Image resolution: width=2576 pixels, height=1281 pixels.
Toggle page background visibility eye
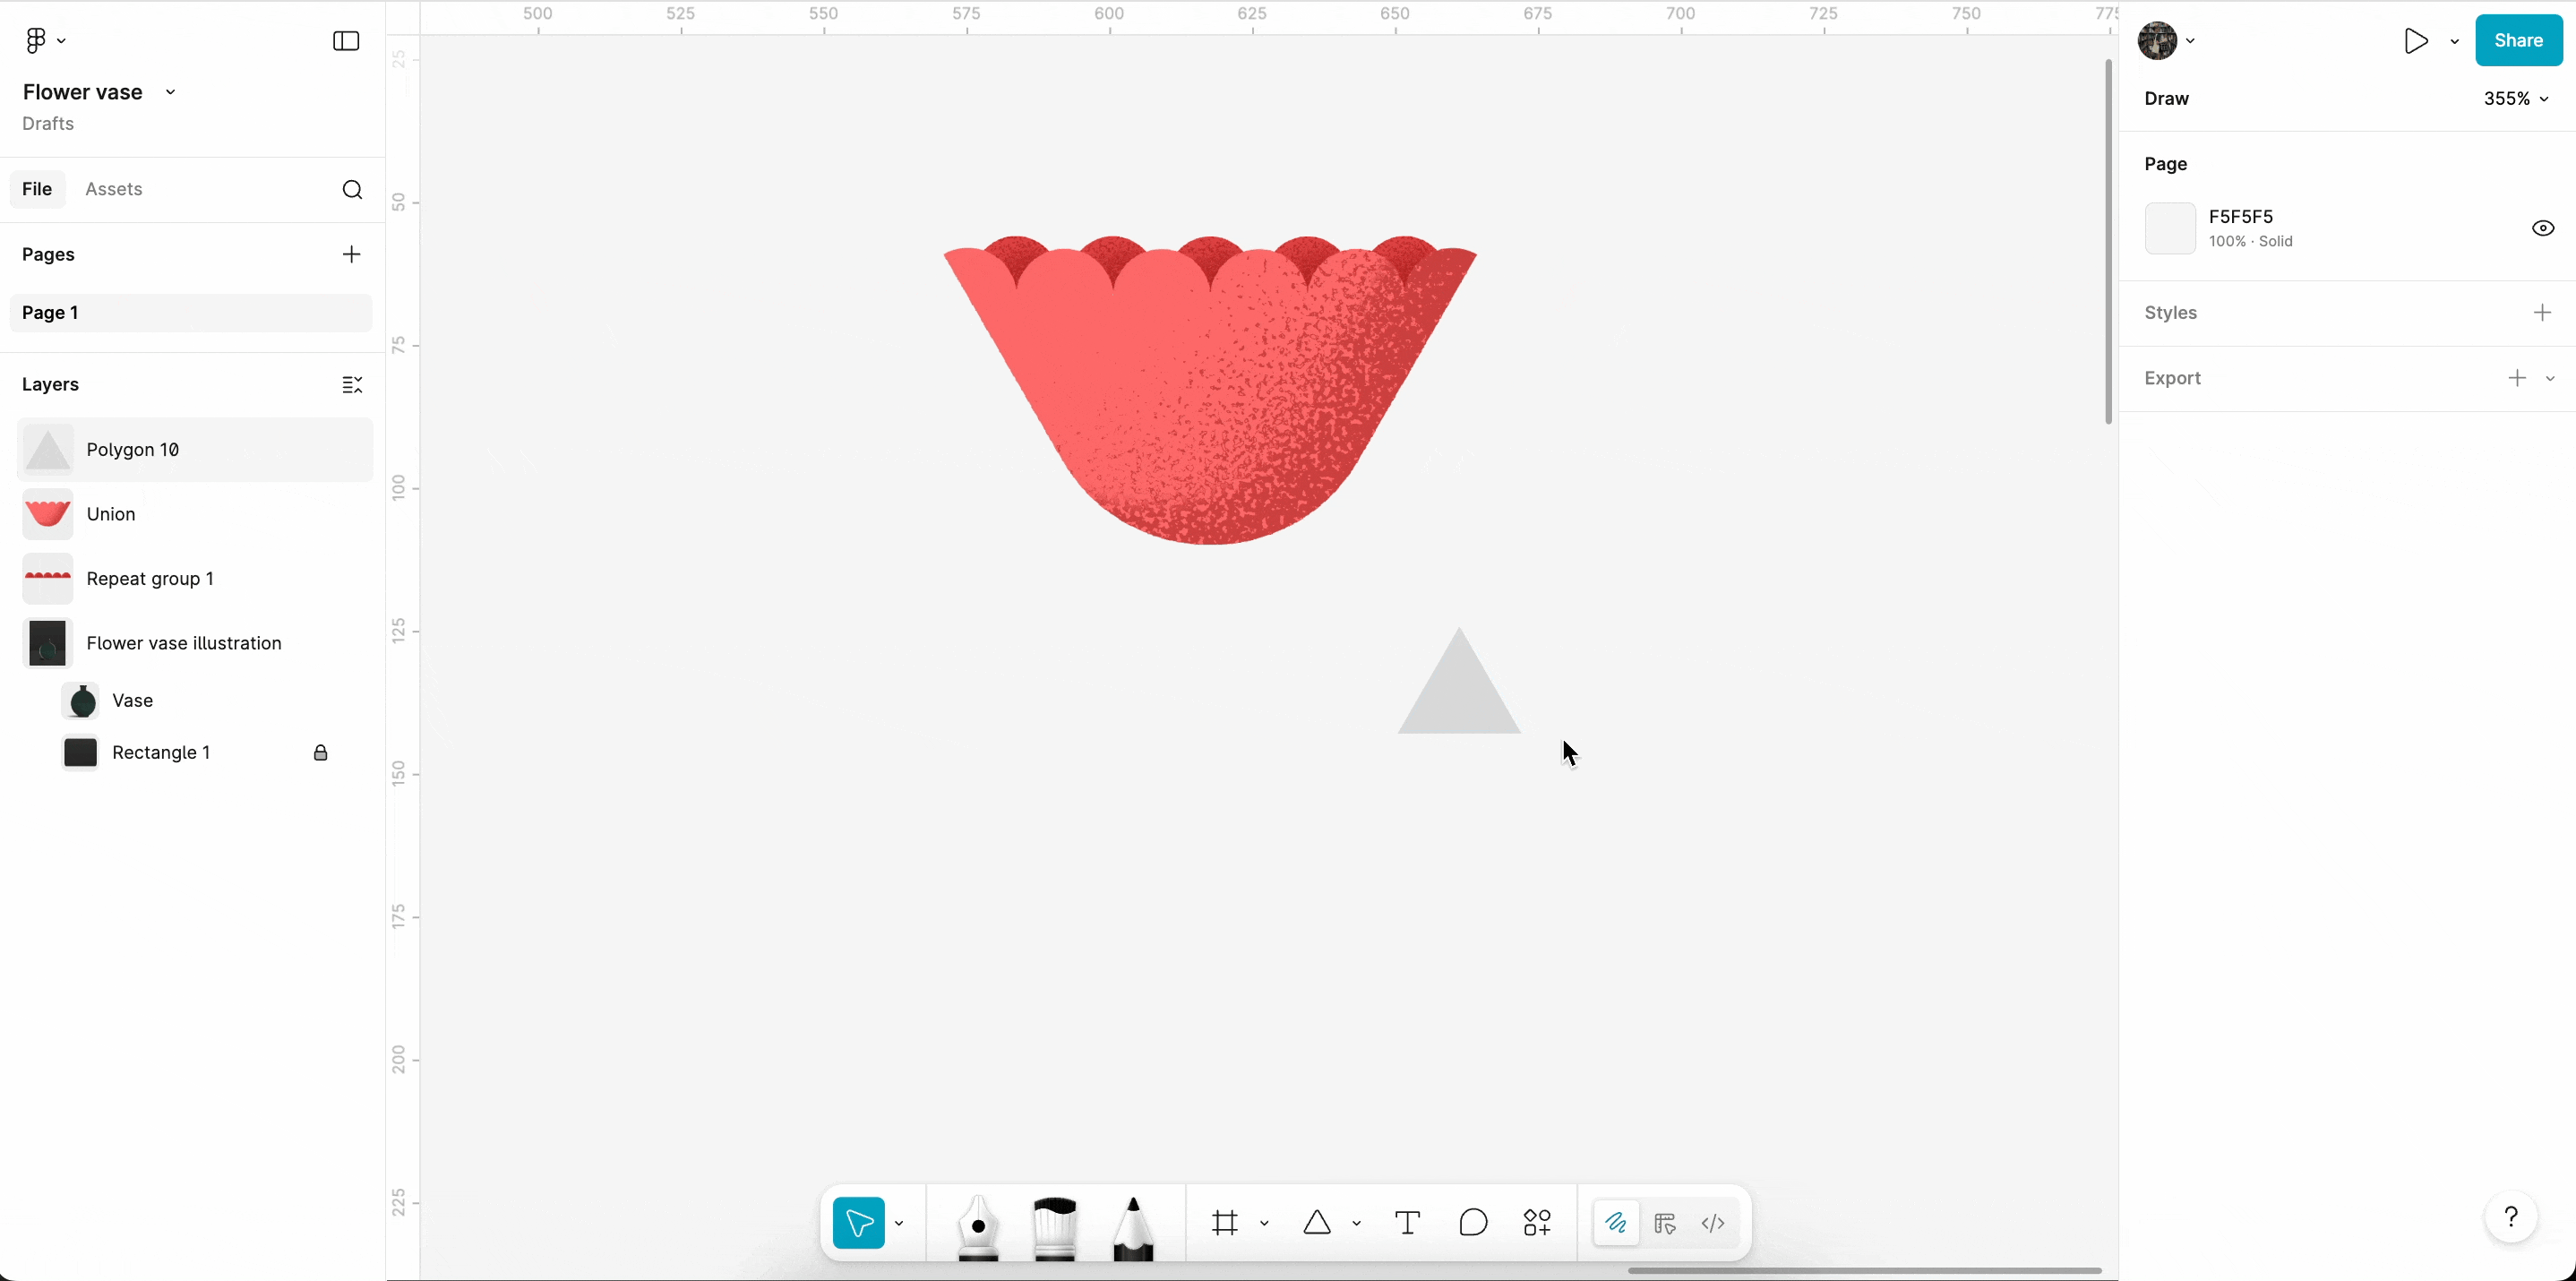click(2542, 228)
